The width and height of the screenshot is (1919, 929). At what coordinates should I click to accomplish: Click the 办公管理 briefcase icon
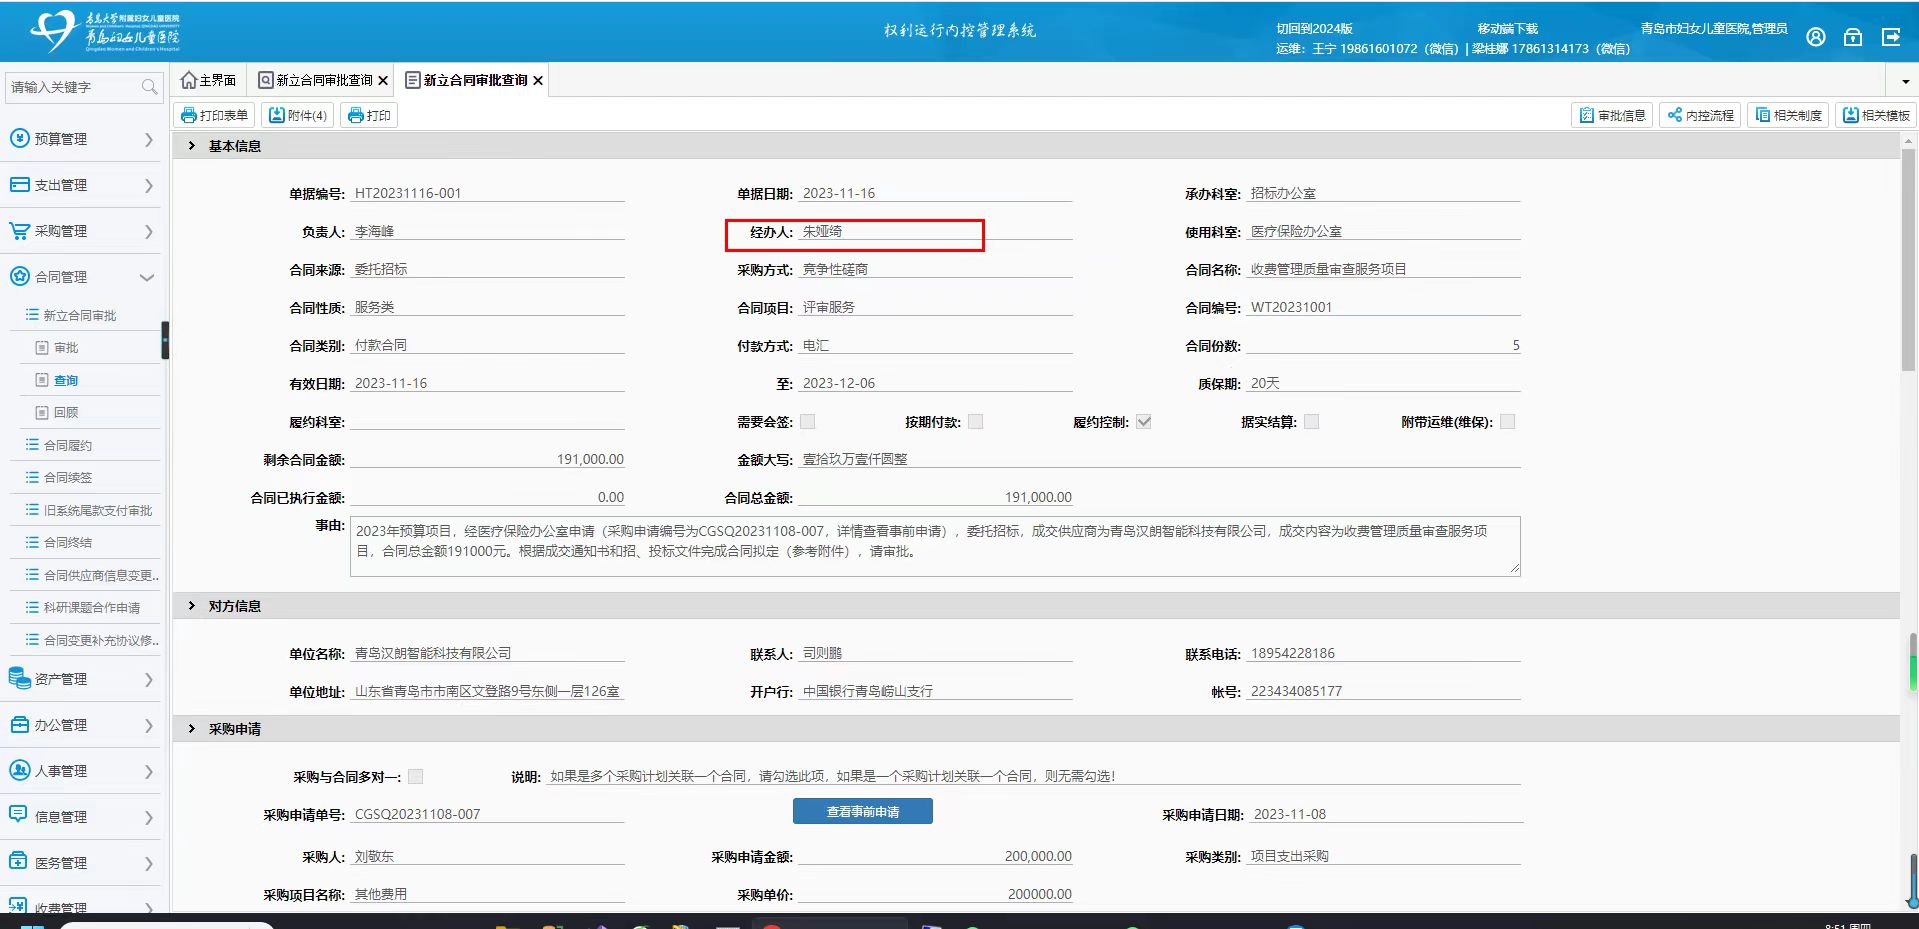point(19,725)
